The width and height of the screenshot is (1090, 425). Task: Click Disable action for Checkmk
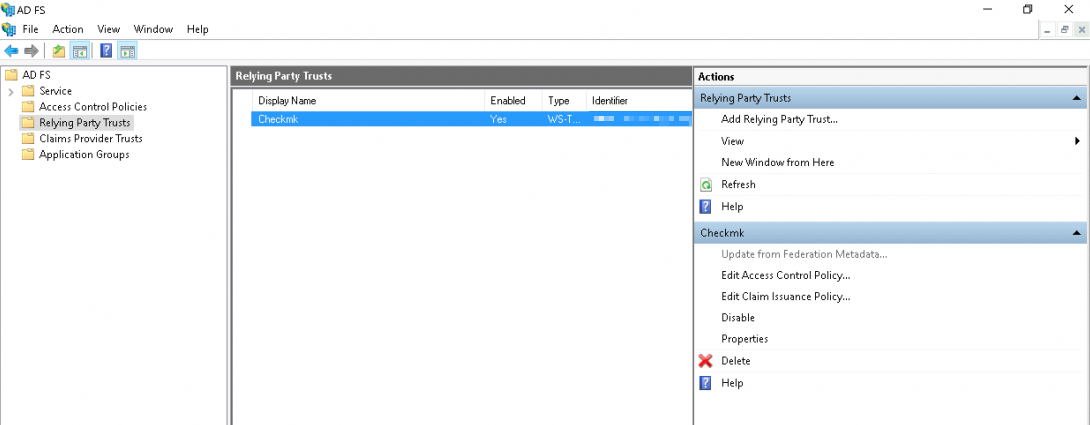click(x=738, y=317)
